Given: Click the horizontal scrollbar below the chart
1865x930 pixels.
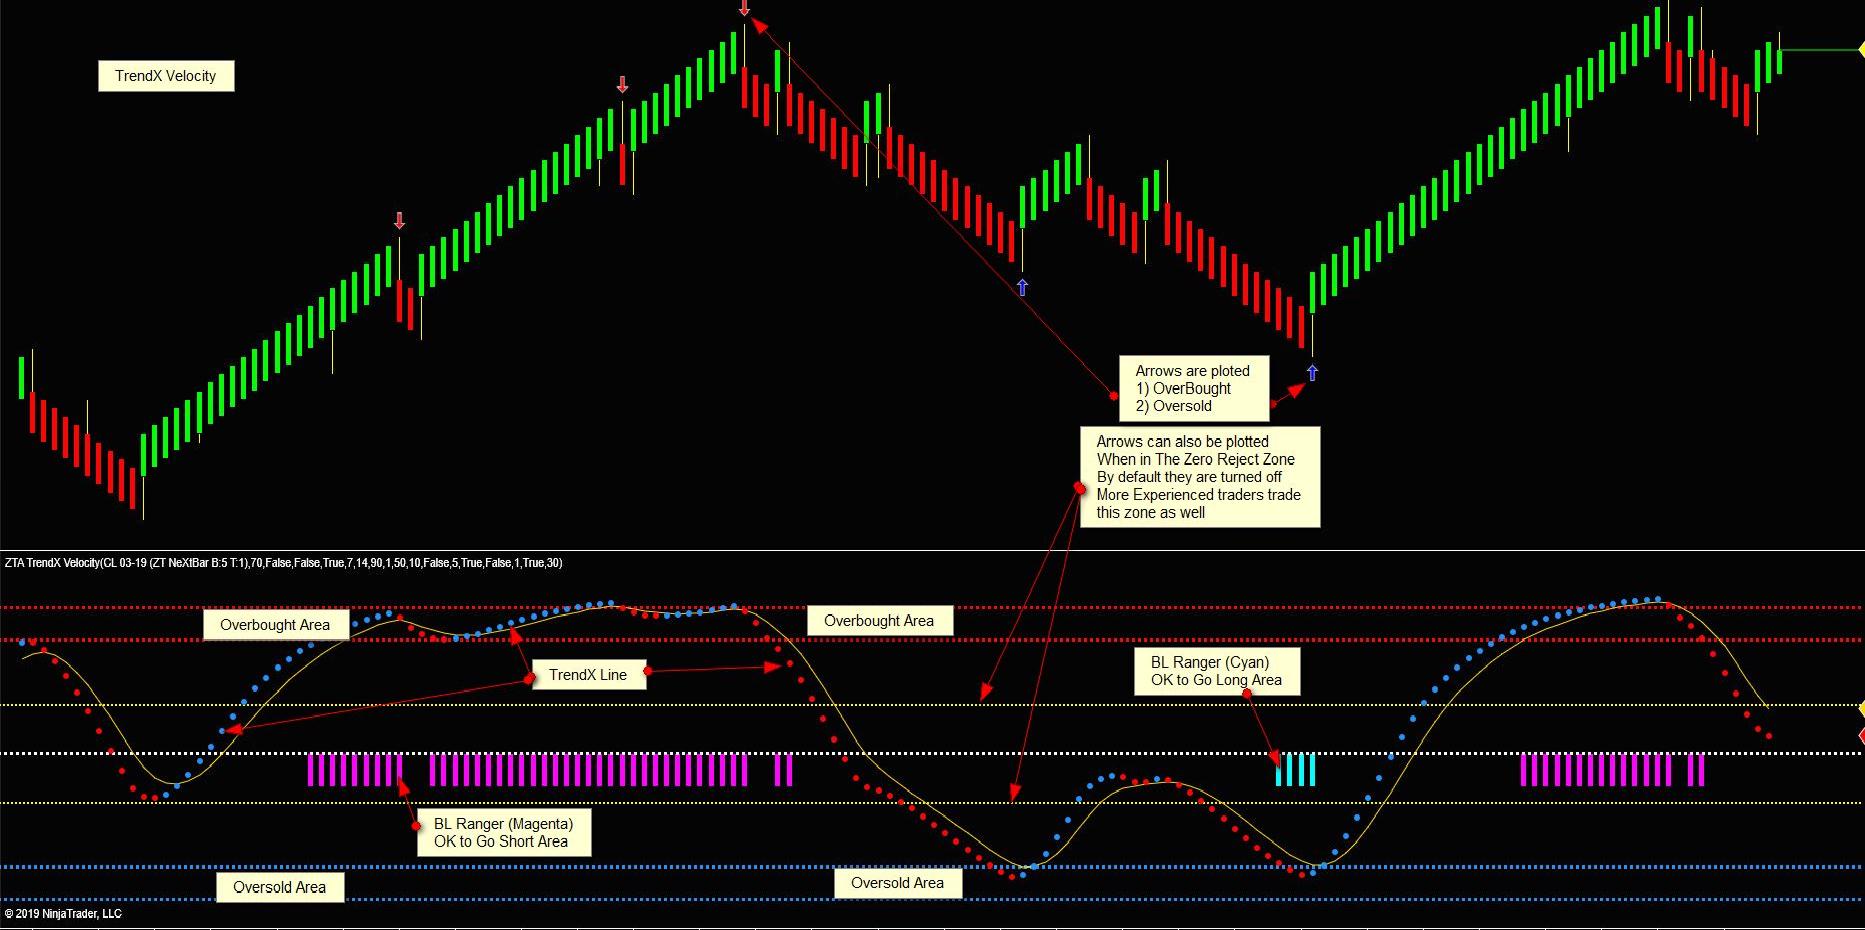Looking at the screenshot, I should [900, 925].
